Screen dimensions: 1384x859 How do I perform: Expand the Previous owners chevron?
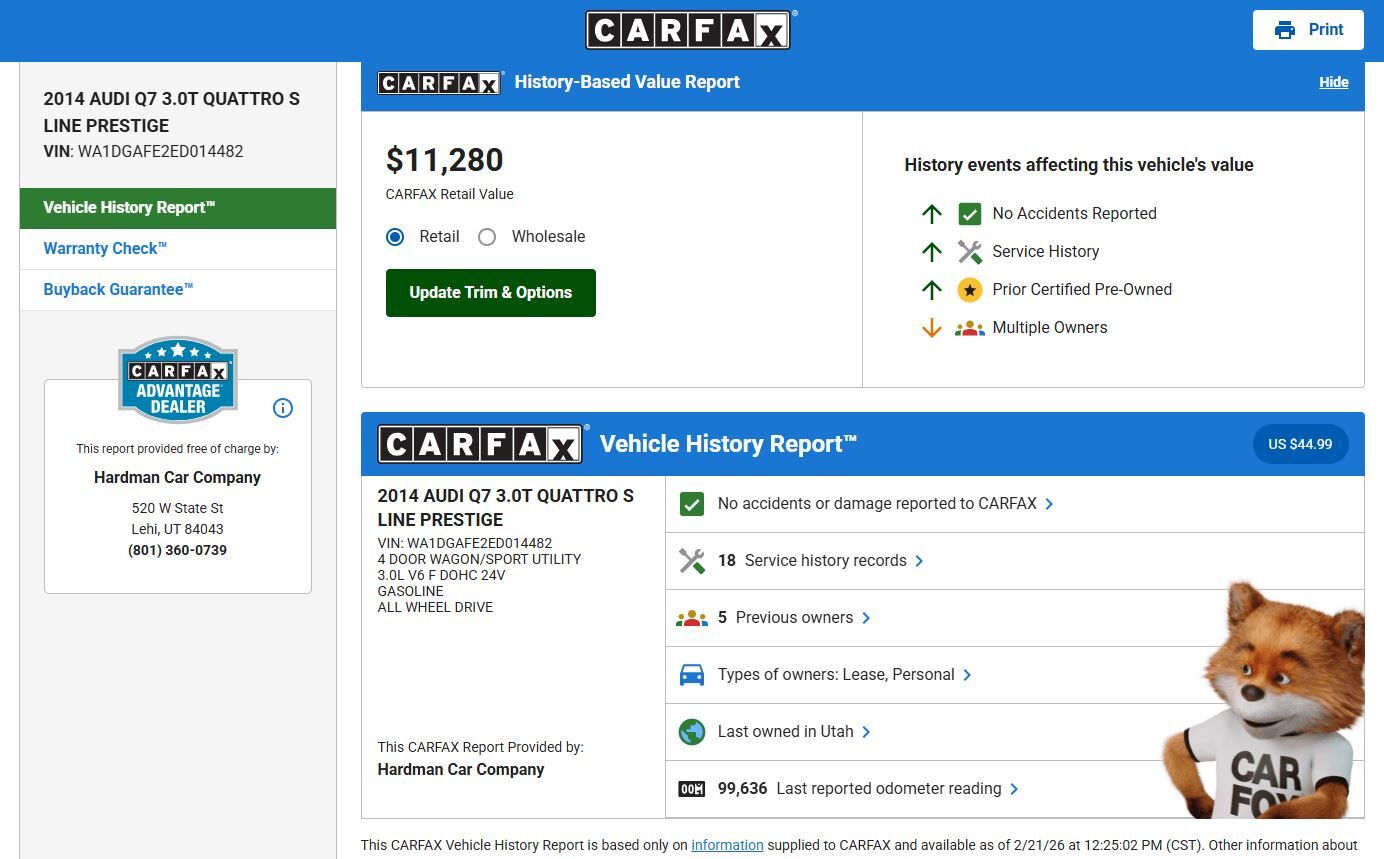click(x=866, y=618)
